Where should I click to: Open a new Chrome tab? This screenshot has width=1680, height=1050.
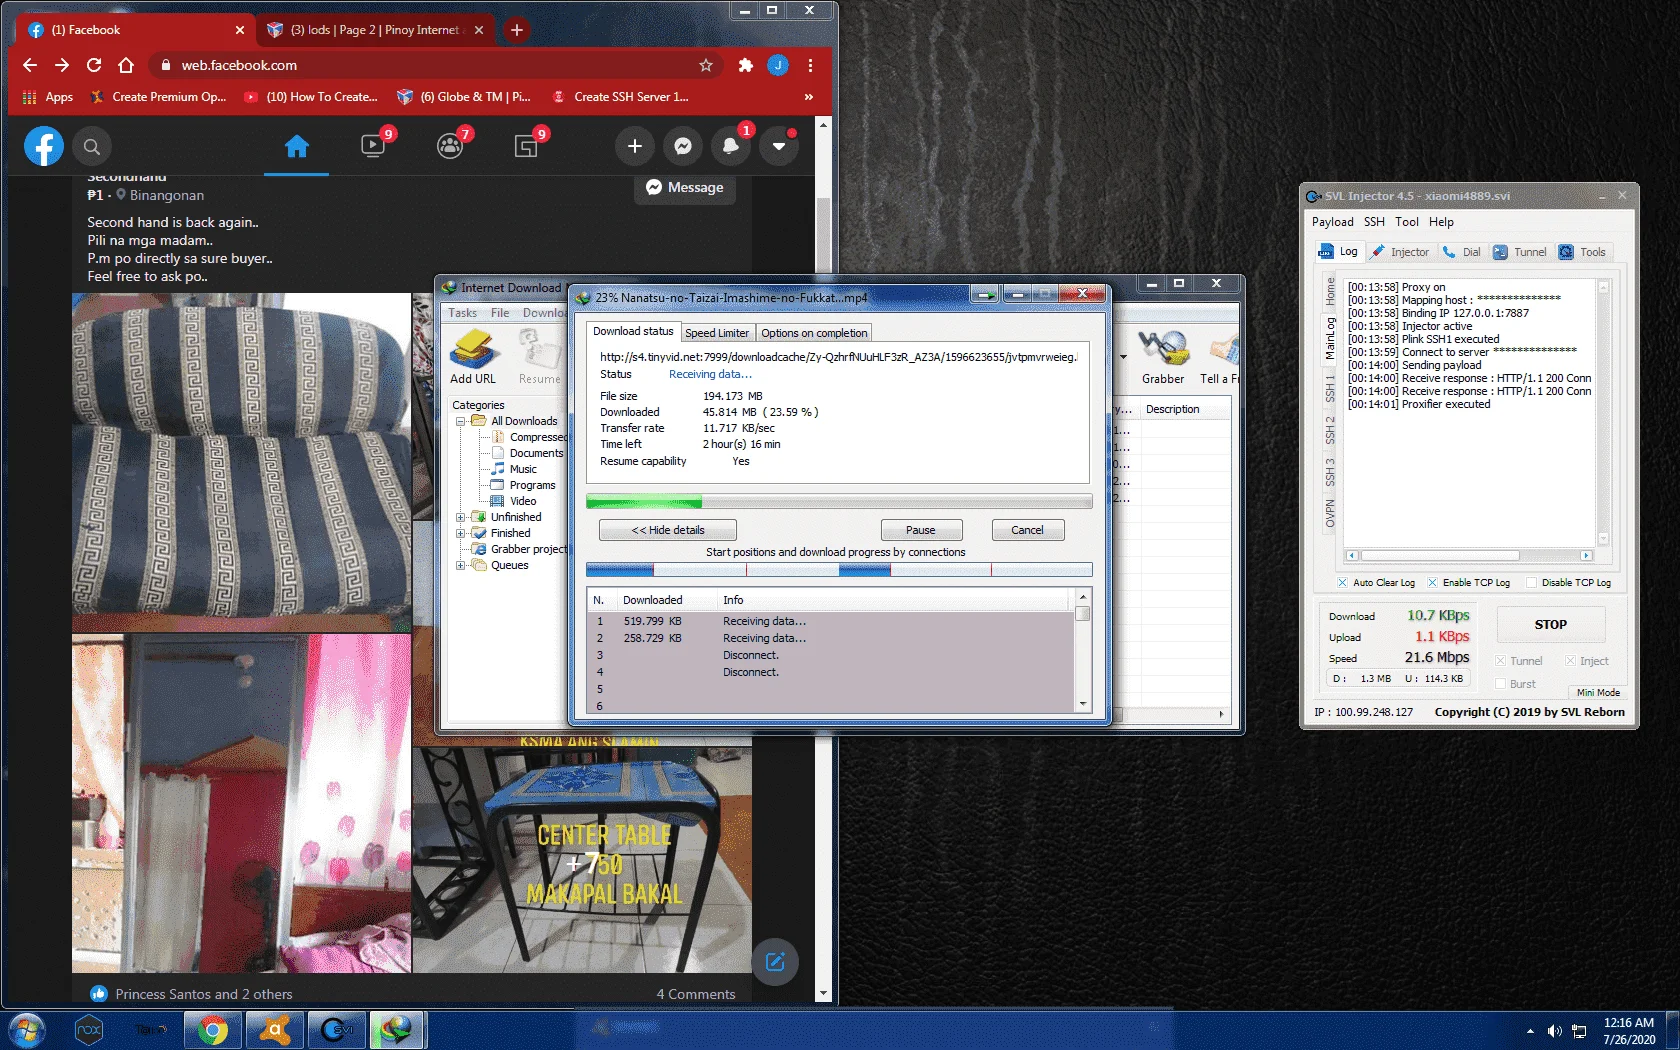click(x=516, y=30)
